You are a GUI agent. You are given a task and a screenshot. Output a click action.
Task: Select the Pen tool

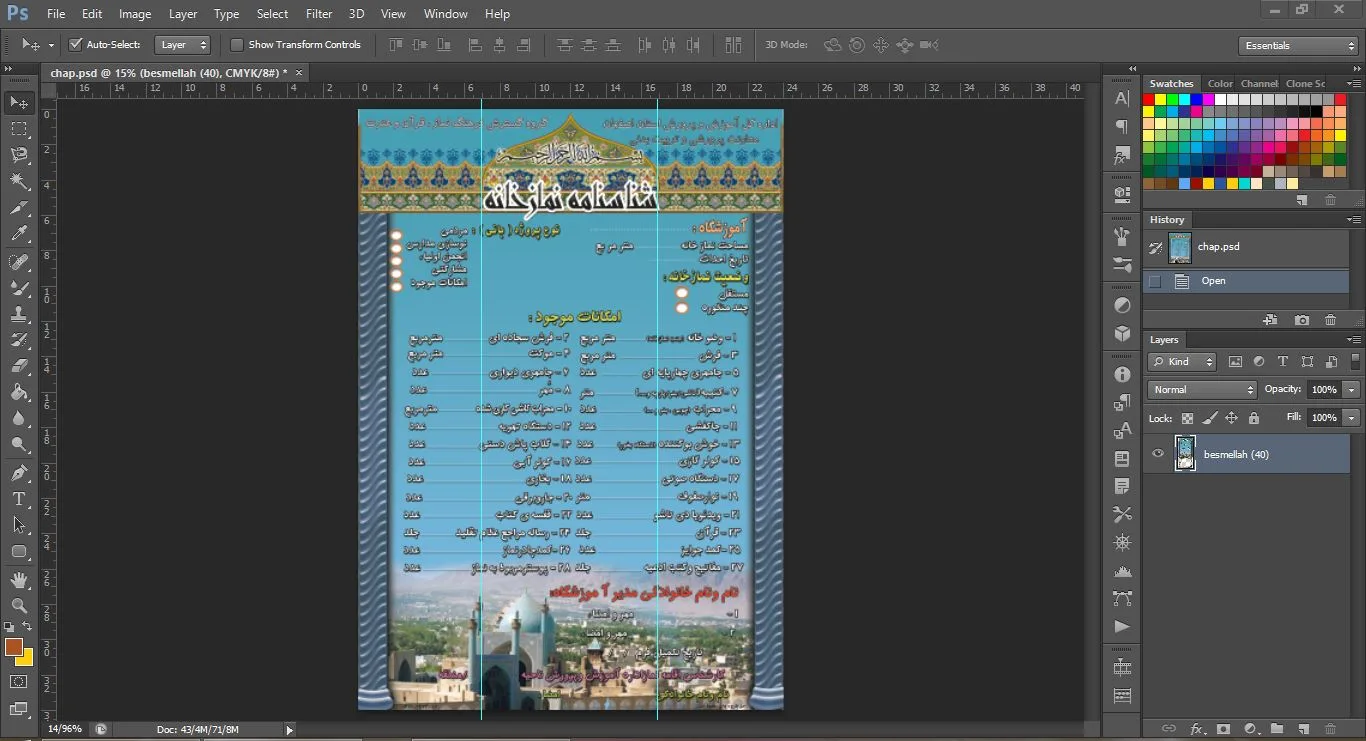pyautogui.click(x=19, y=472)
